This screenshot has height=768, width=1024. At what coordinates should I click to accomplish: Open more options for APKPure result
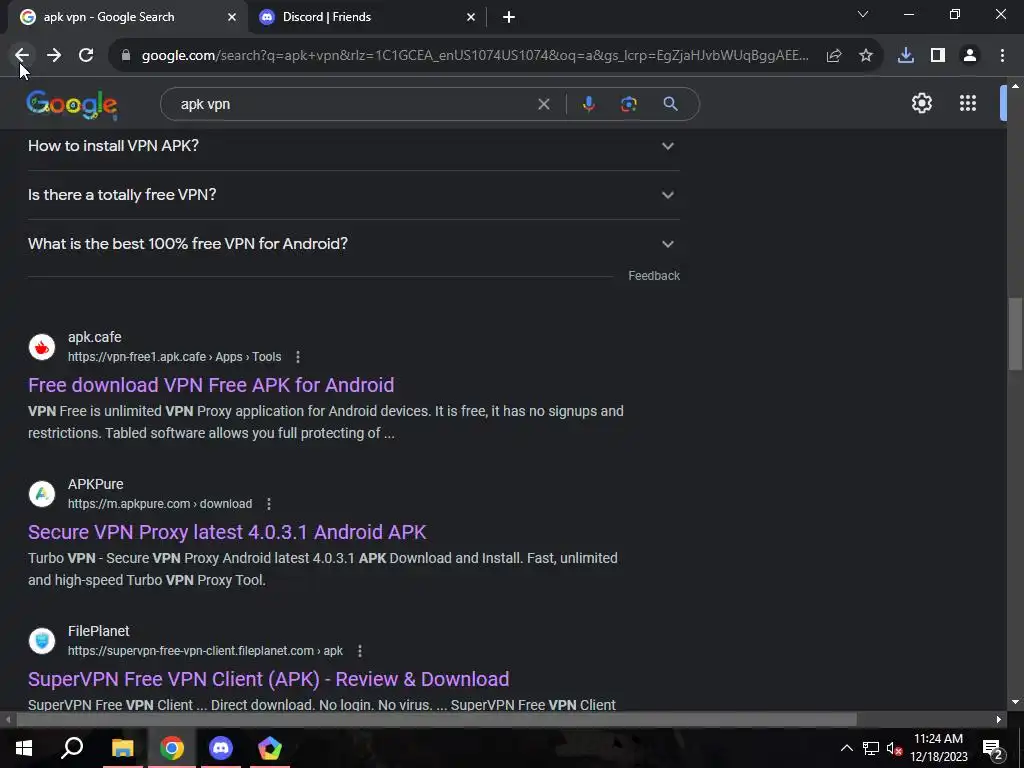(269, 504)
